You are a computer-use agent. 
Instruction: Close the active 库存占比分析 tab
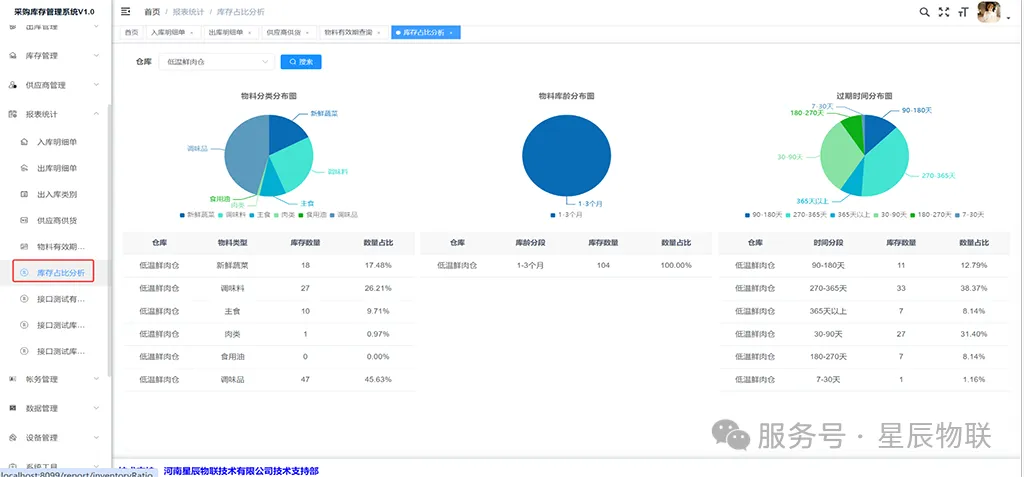[451, 33]
